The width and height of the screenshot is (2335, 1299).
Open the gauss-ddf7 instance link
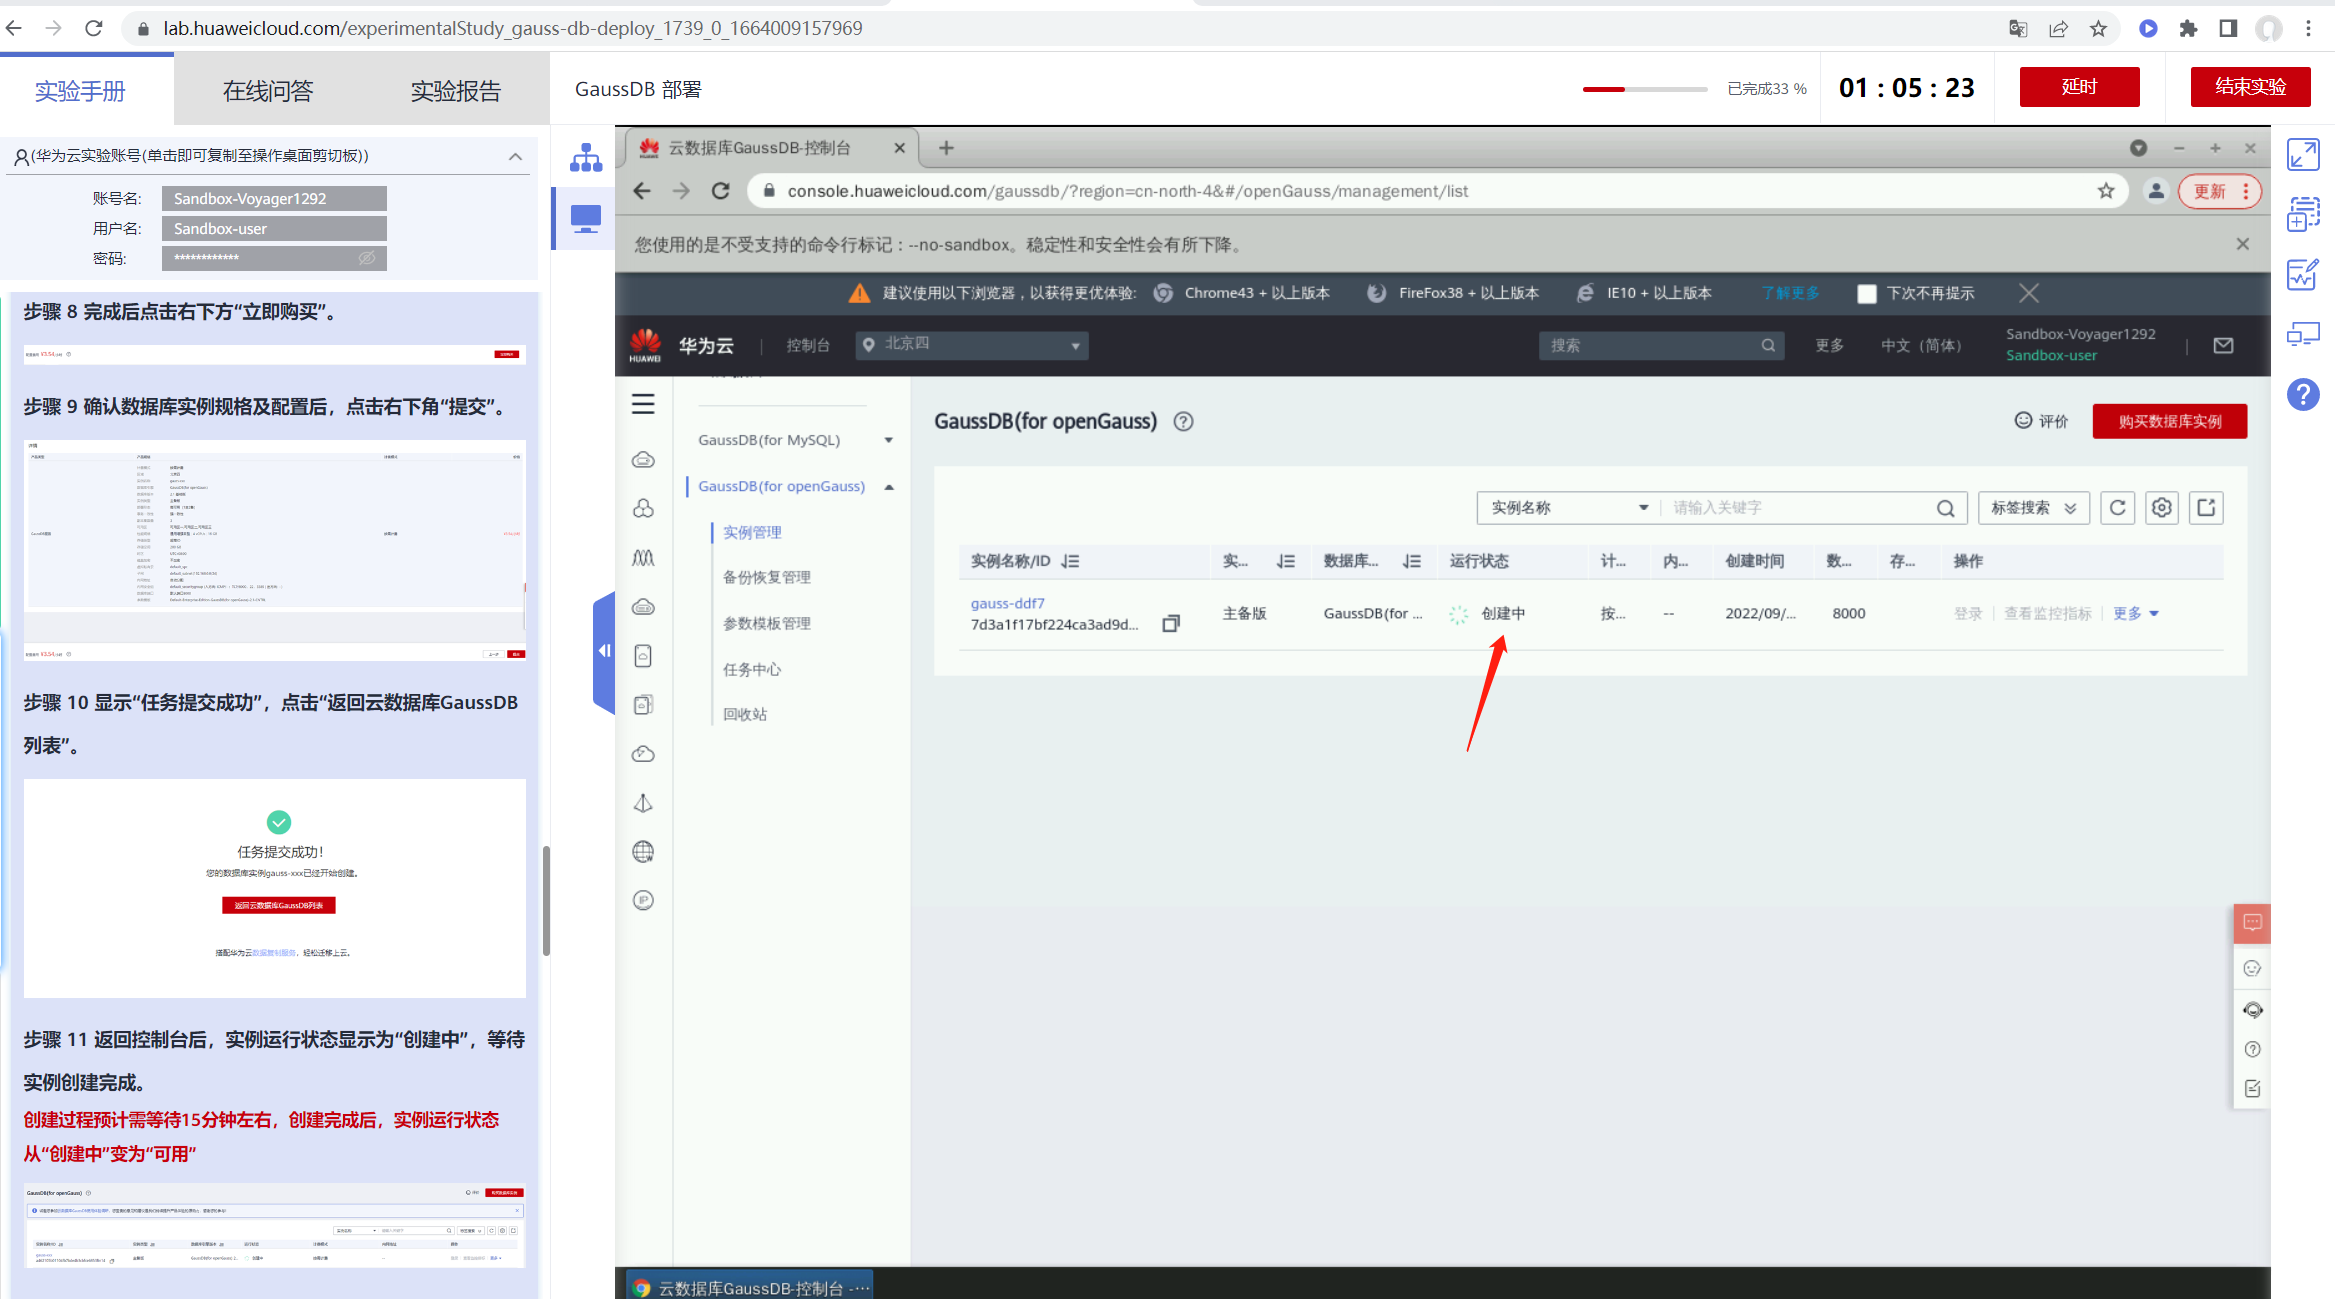tap(1007, 603)
